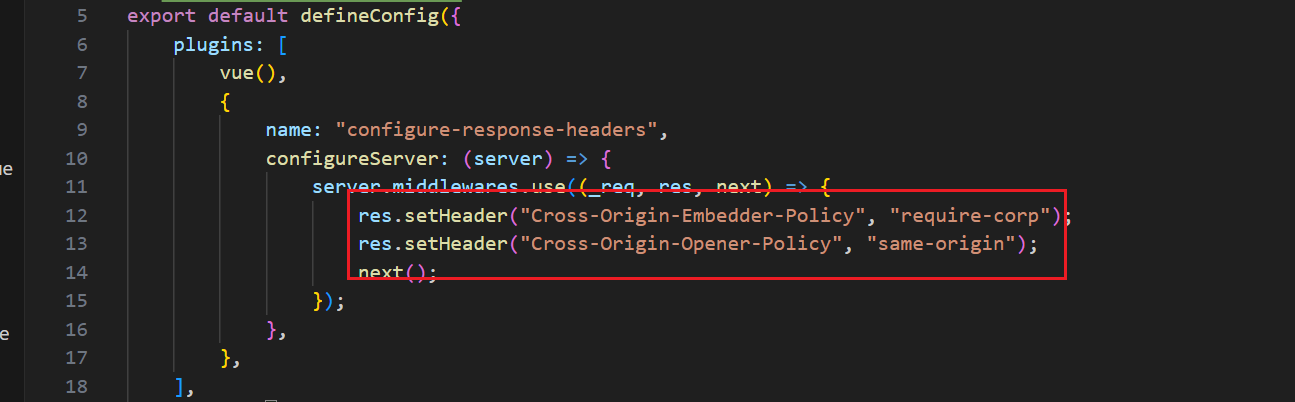Place cursor on the vue() call
Screen dimensions: 1295x402
pyautogui.click(x=243, y=73)
